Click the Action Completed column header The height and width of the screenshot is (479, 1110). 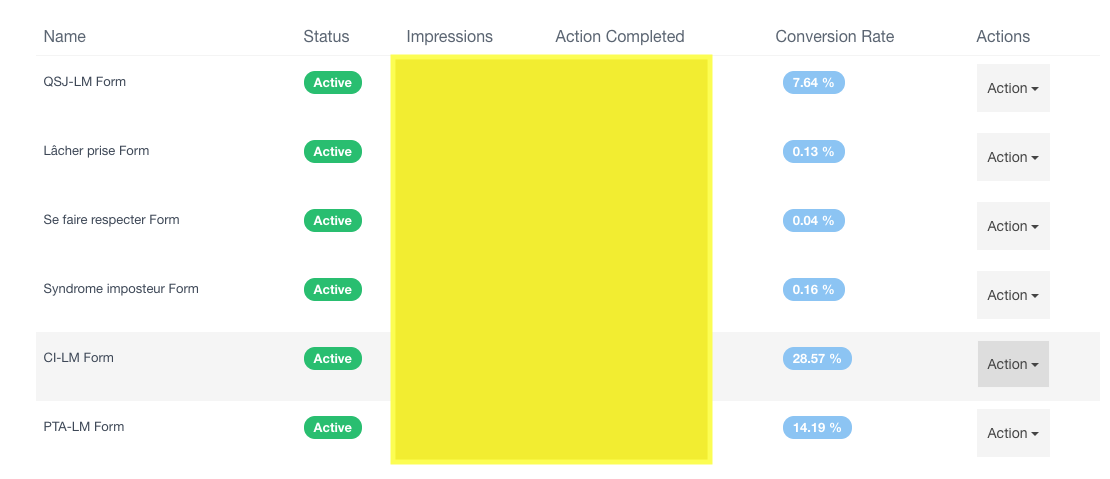(619, 36)
